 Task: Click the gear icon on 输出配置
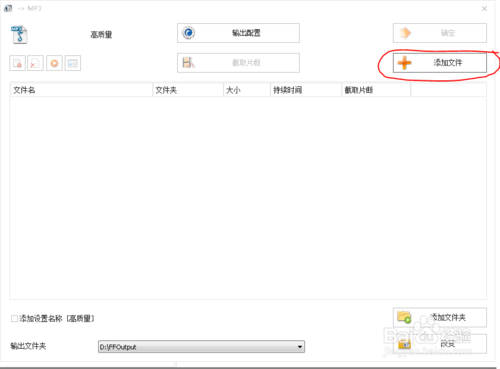click(x=189, y=33)
